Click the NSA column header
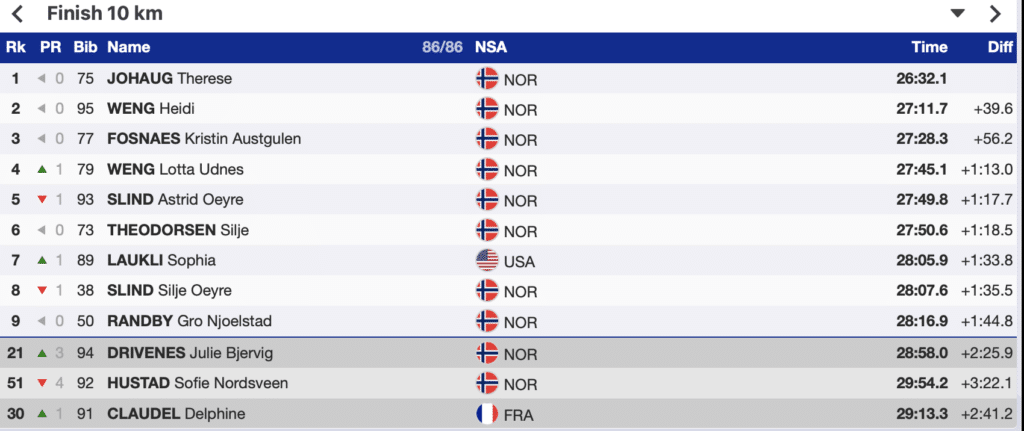The height and width of the screenshot is (431, 1024). pyautogui.click(x=490, y=47)
